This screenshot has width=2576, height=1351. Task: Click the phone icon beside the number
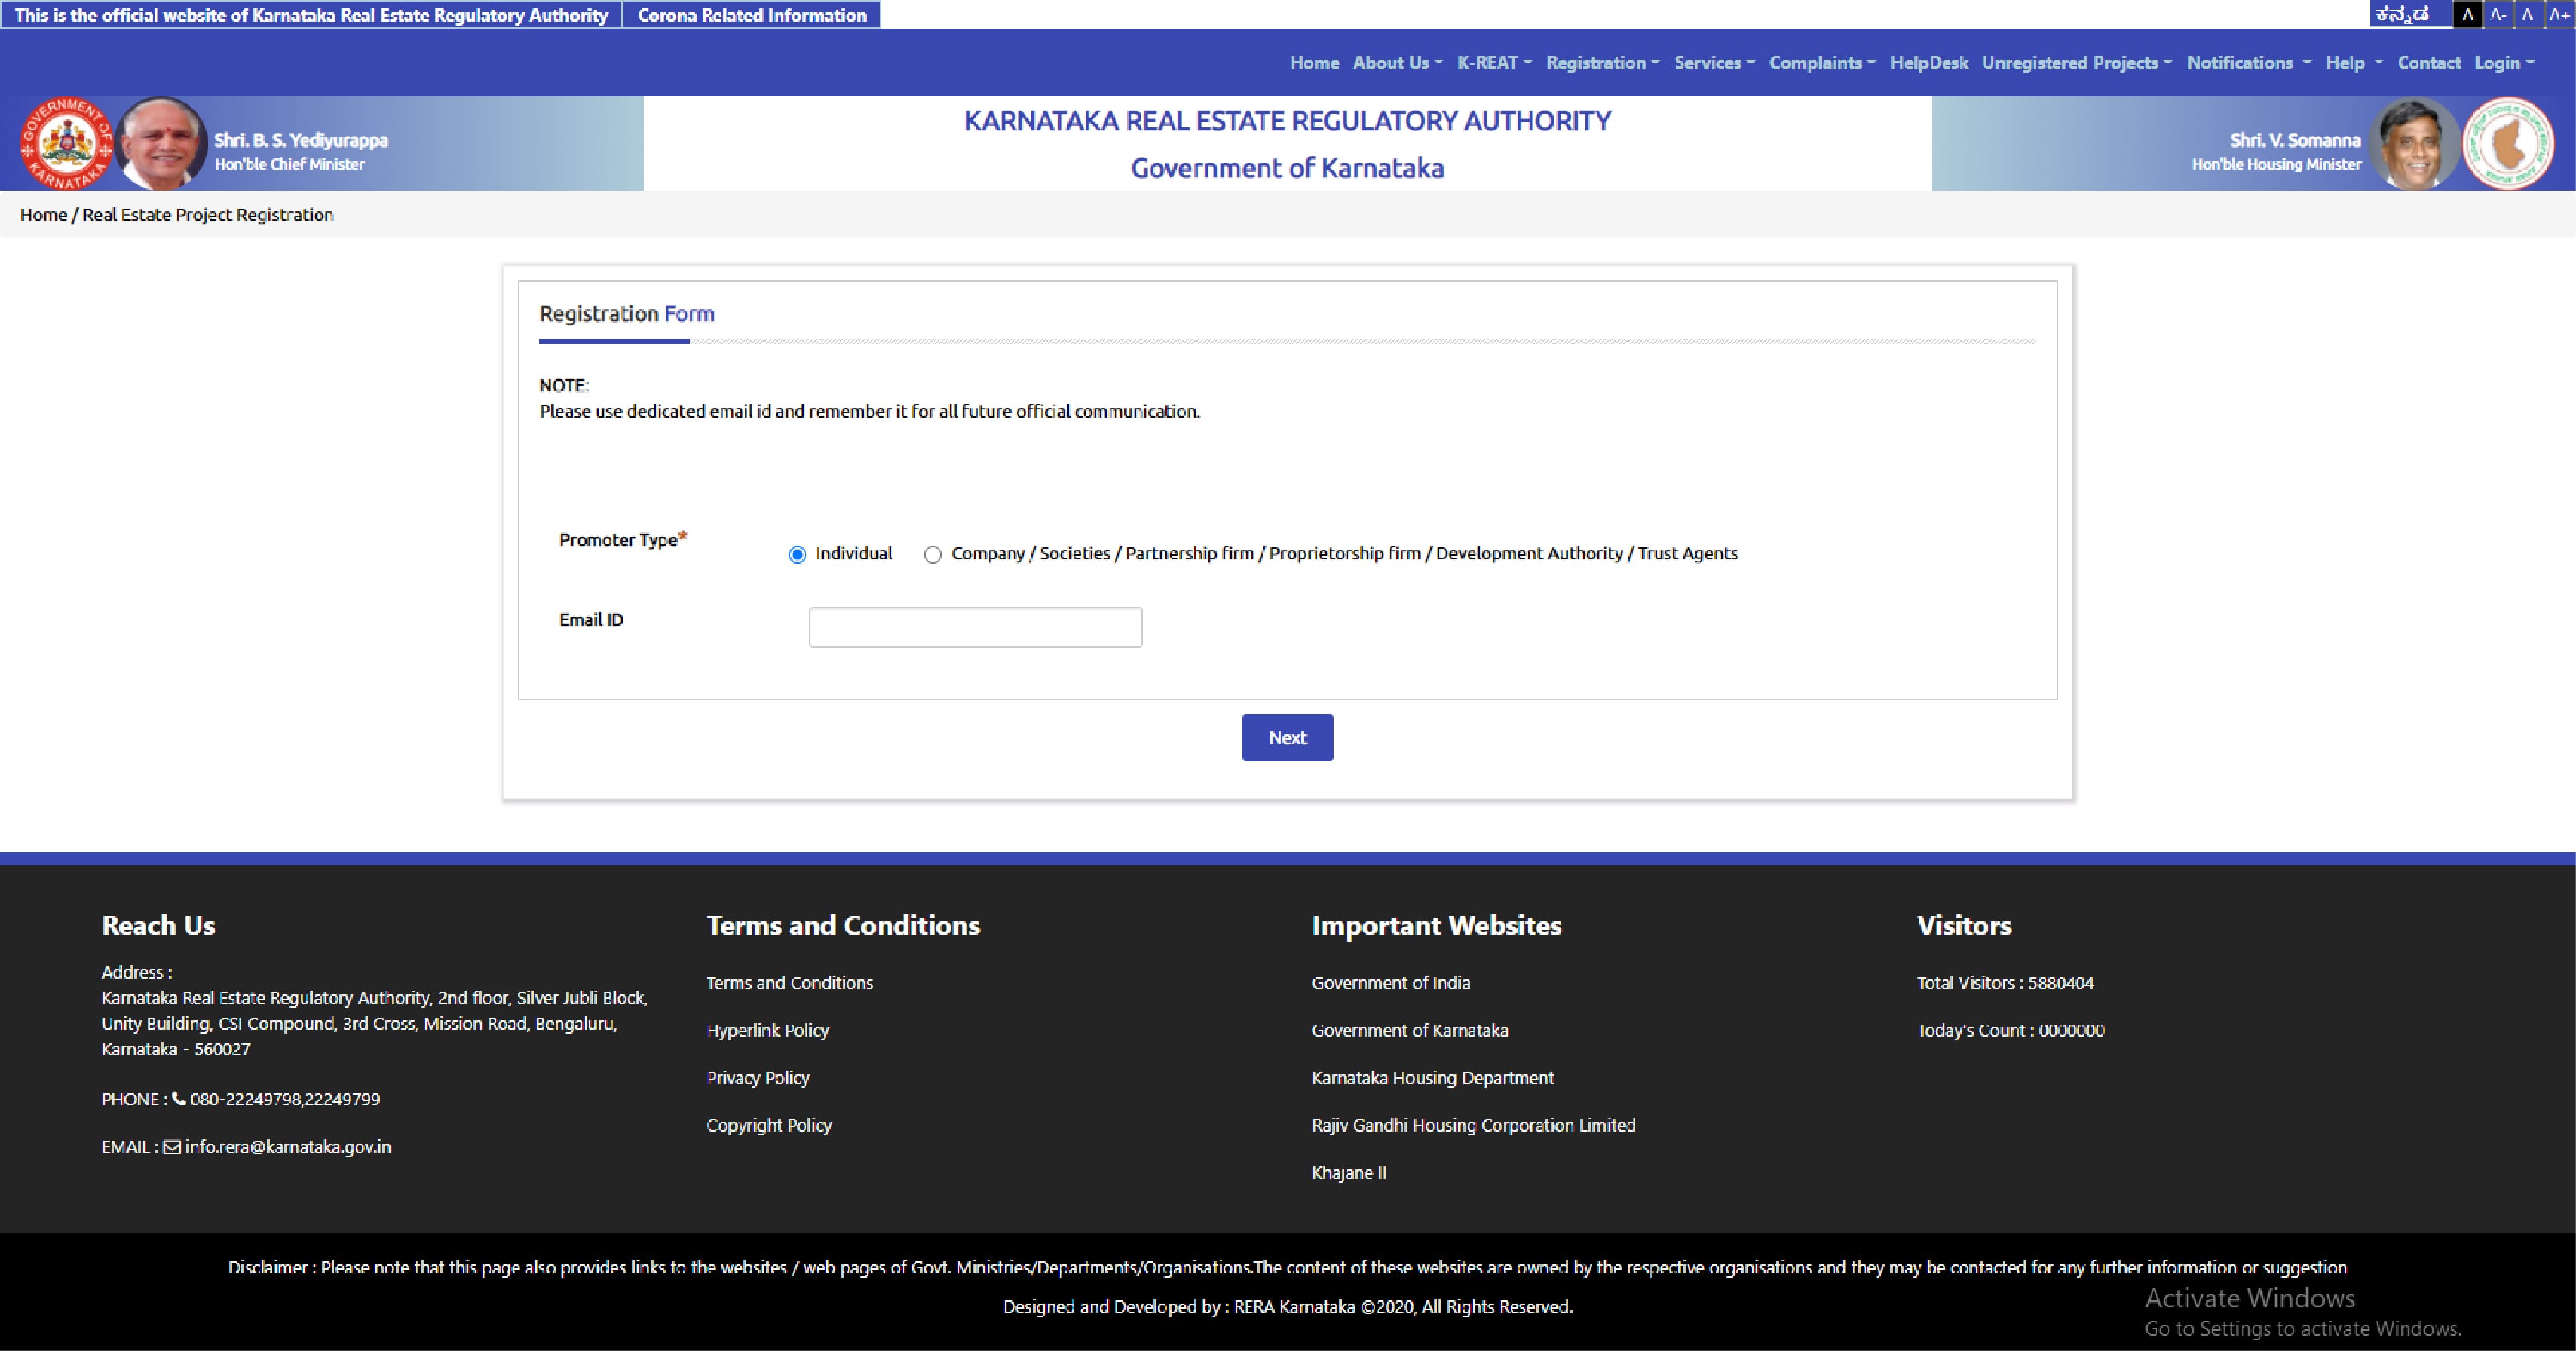pos(179,1098)
